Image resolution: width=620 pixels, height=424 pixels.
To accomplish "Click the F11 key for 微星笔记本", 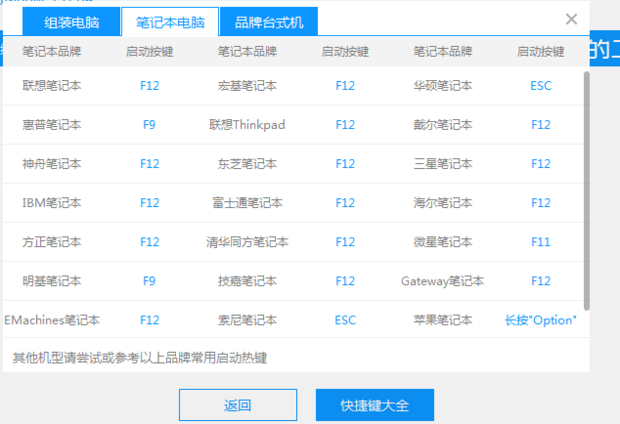I will [x=541, y=242].
